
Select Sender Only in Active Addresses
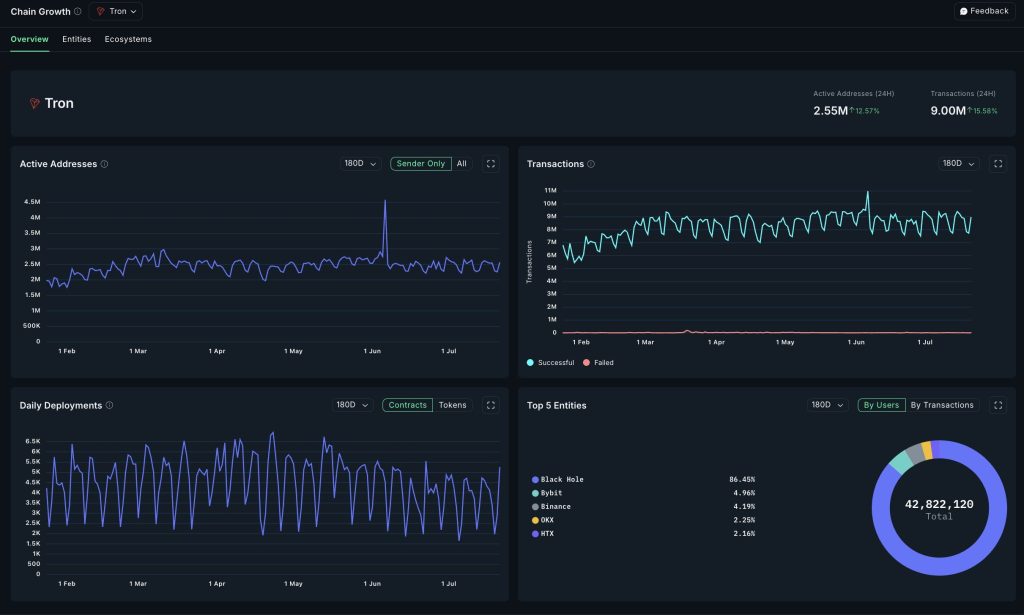pyautogui.click(x=421, y=164)
